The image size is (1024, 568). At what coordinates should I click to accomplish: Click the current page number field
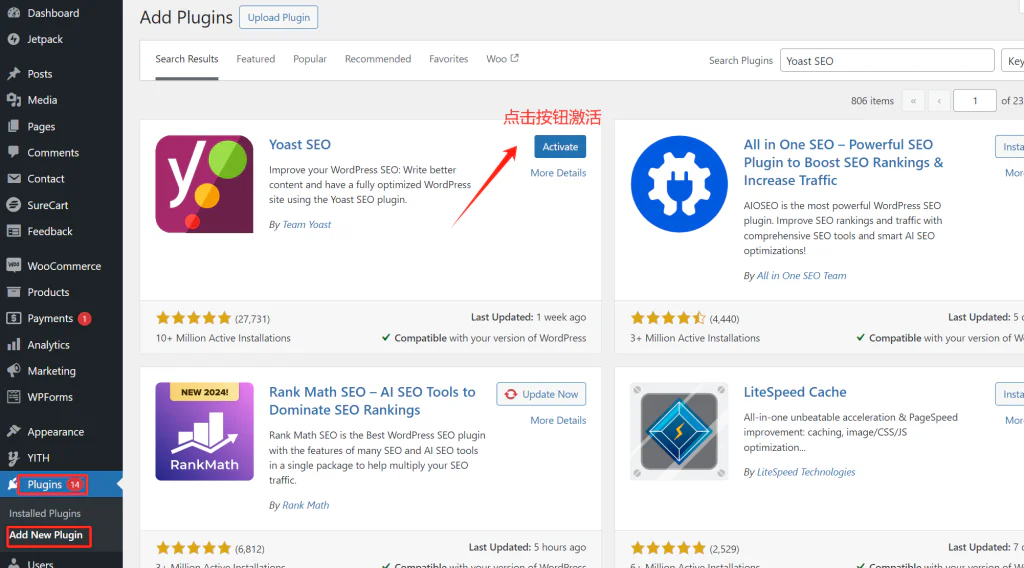click(x=974, y=101)
